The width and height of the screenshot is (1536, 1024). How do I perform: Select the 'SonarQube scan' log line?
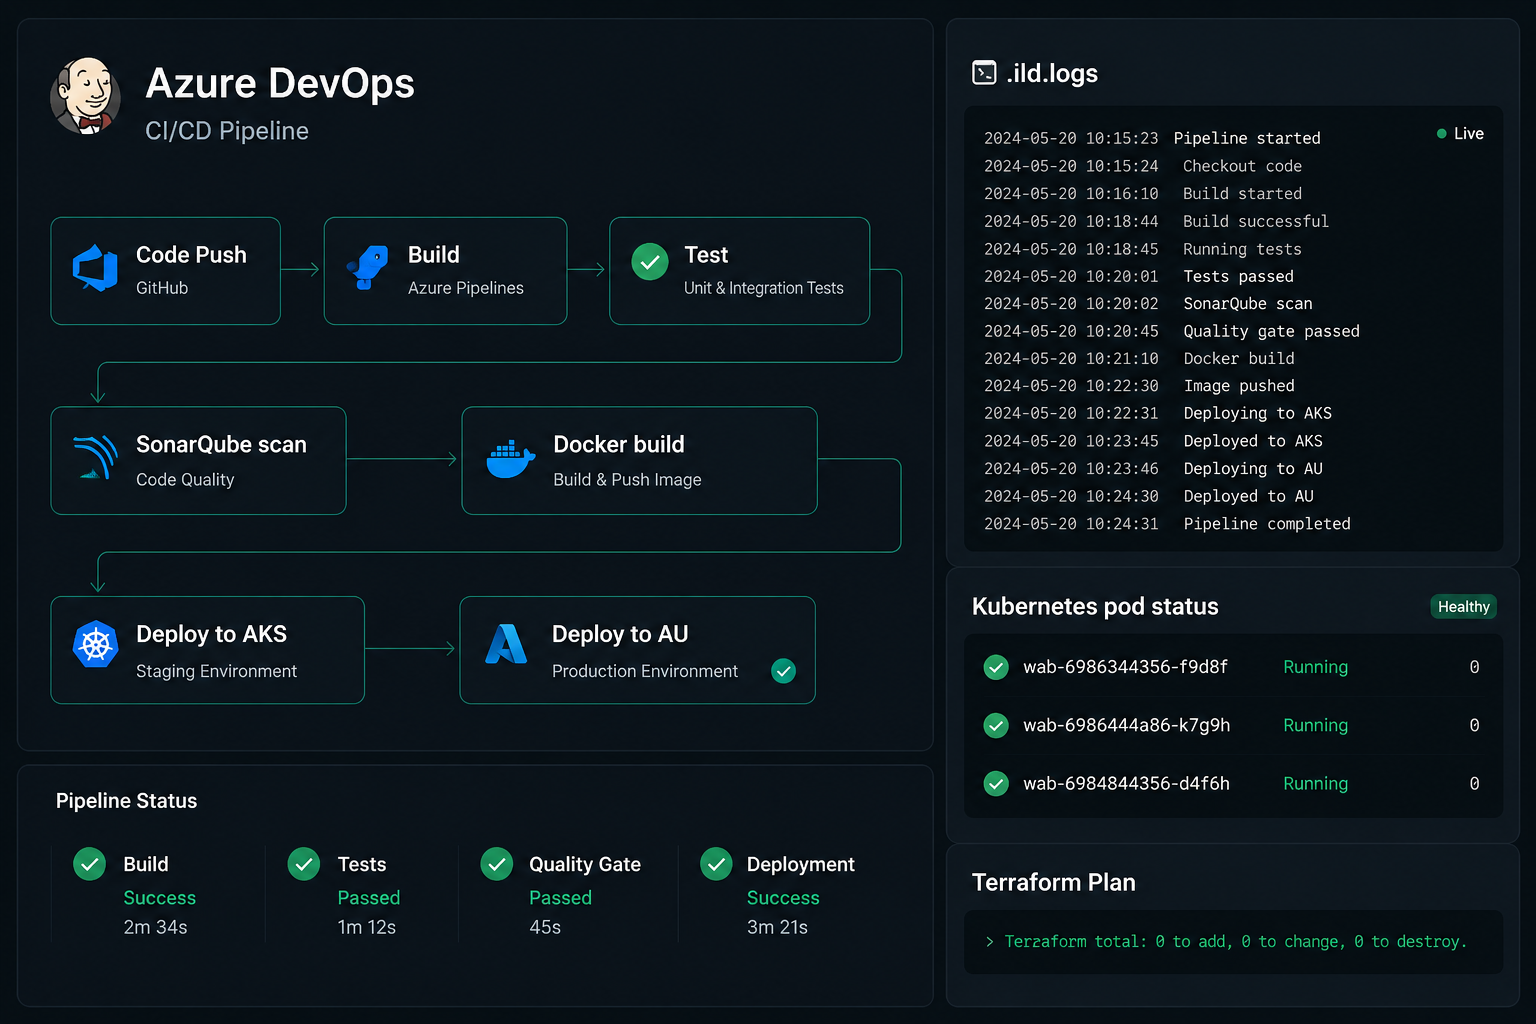point(1148,303)
